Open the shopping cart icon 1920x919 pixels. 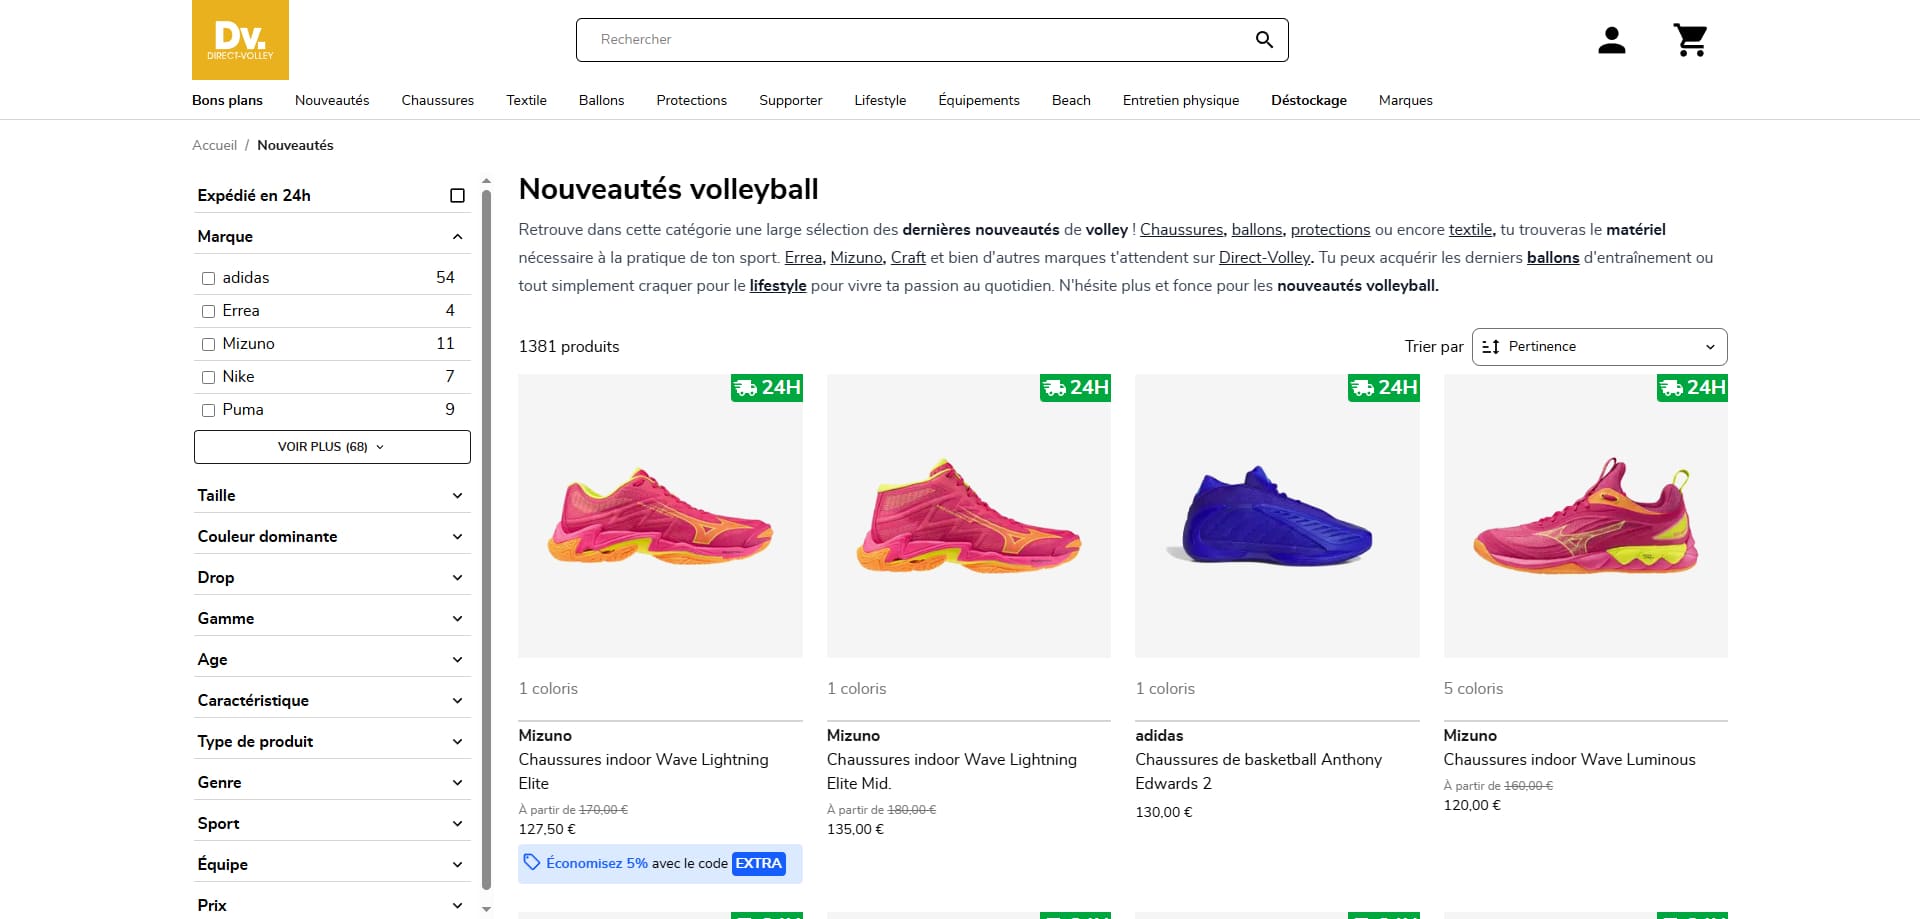click(1690, 40)
